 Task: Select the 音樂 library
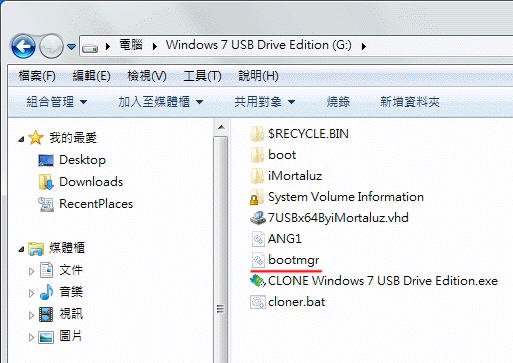click(71, 292)
